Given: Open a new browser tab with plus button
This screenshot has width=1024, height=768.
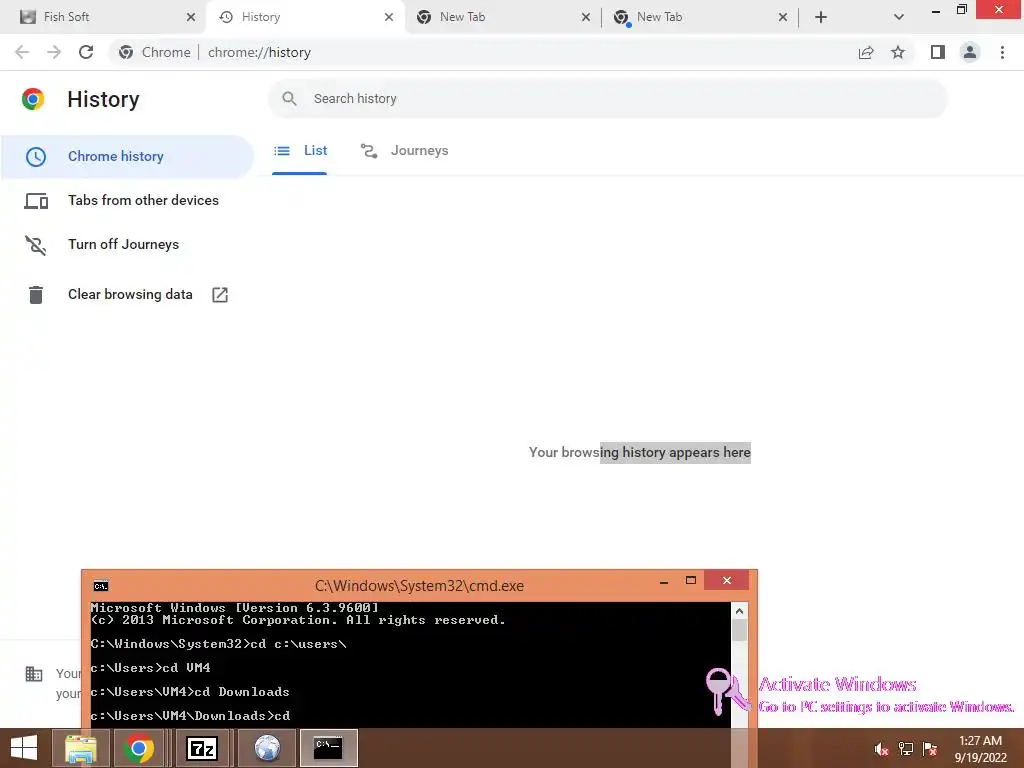Looking at the screenshot, I should [821, 17].
